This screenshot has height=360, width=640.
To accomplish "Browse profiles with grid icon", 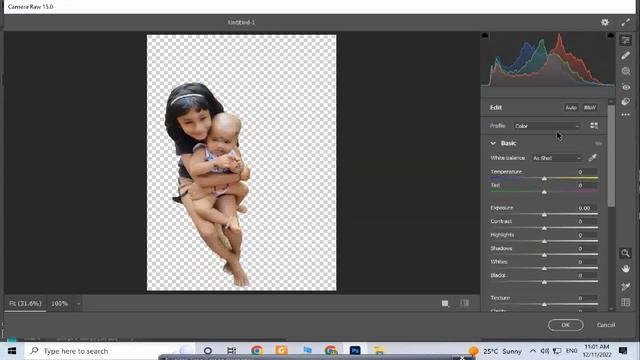I will [594, 126].
